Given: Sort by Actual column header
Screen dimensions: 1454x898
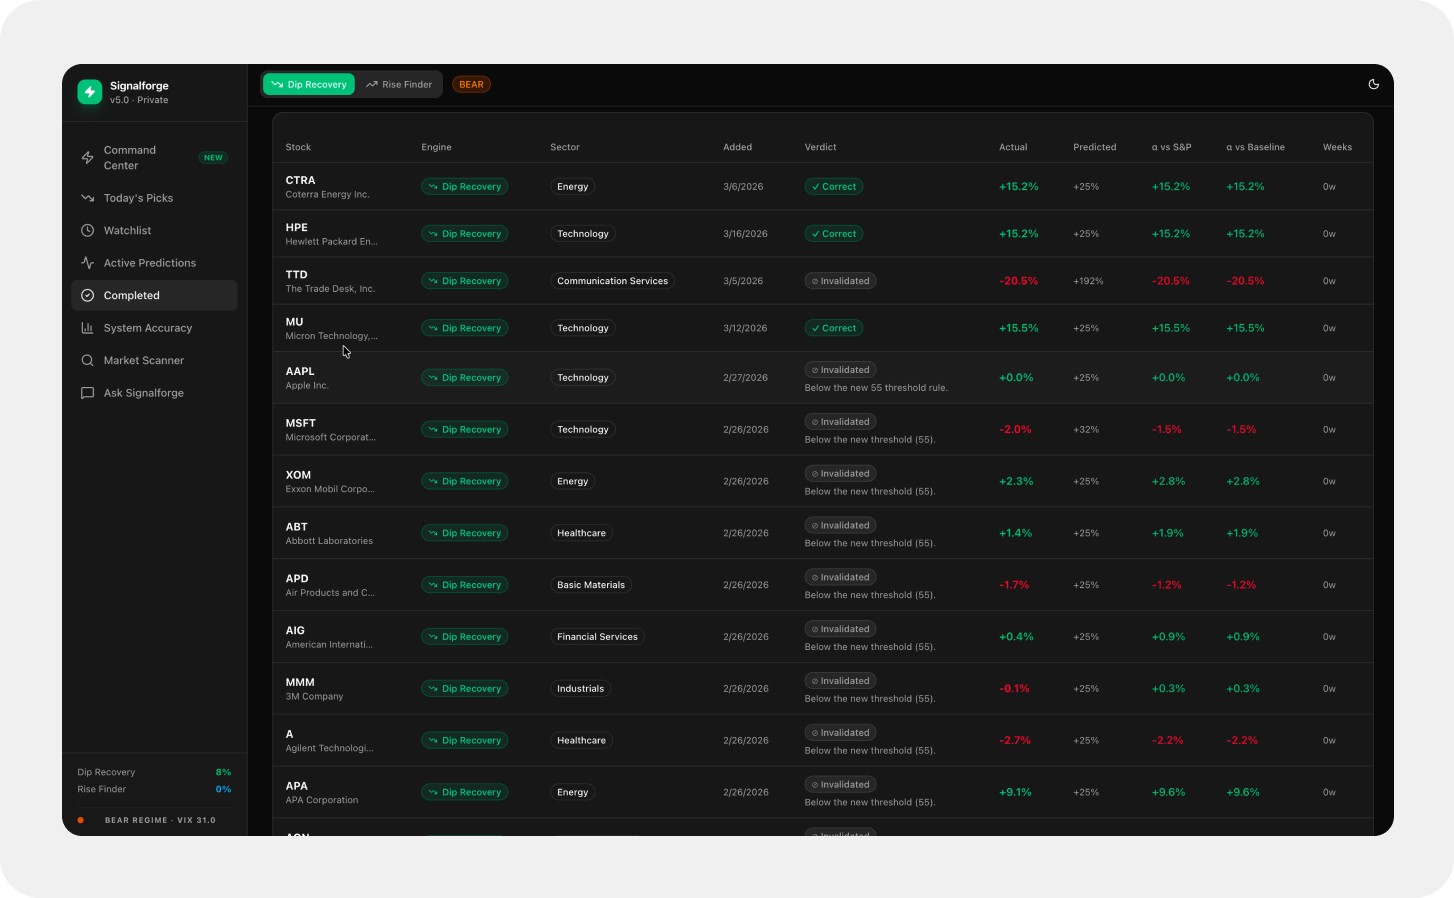Looking at the screenshot, I should pos(1013,147).
